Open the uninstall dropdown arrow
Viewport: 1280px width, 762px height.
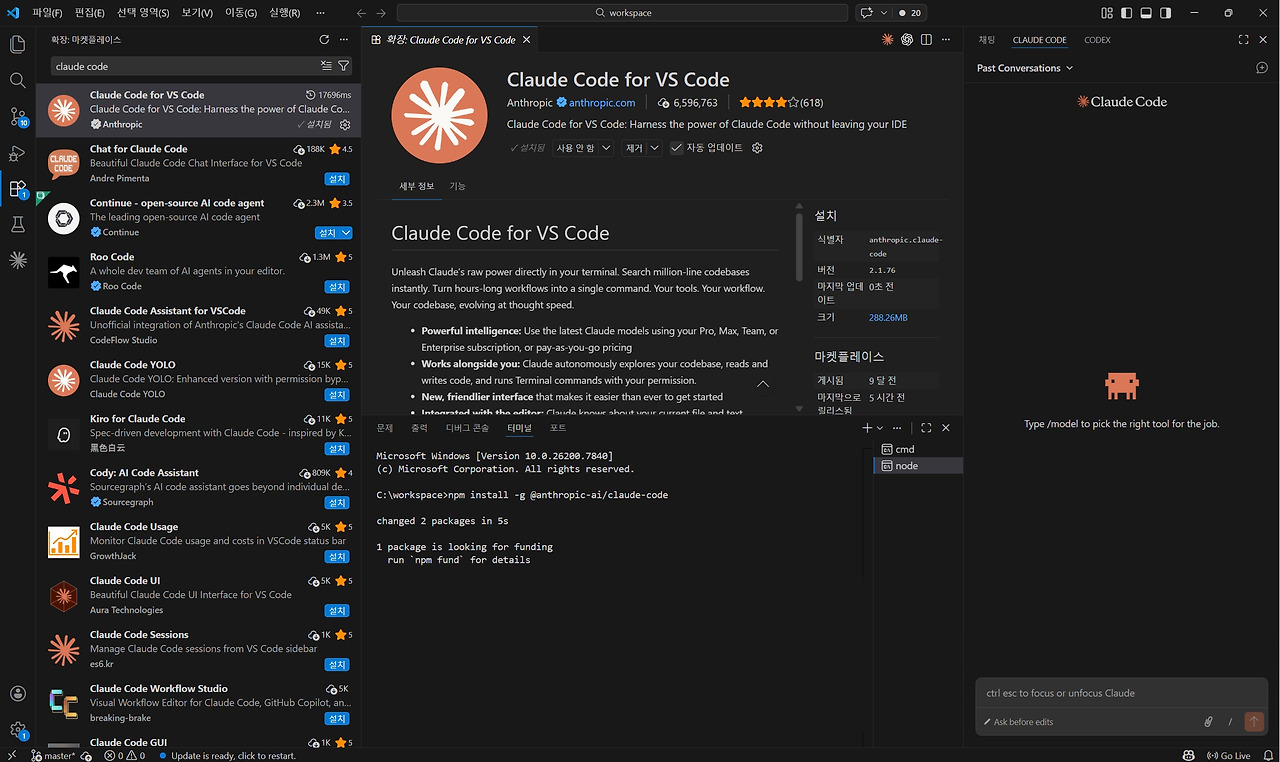click(655, 148)
